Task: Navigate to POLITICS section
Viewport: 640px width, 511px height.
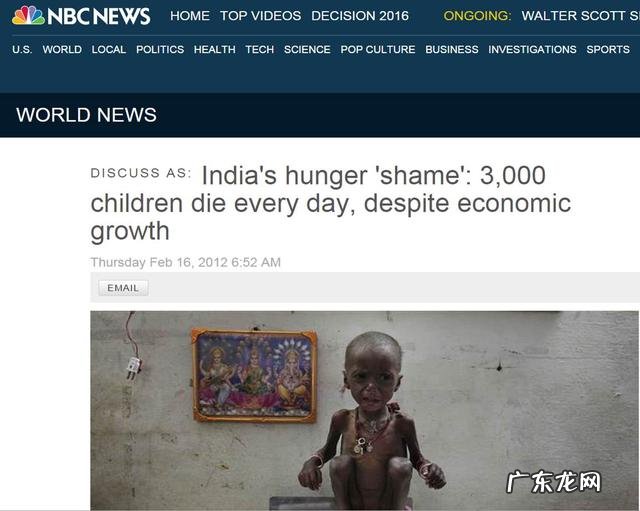Action: pos(160,49)
